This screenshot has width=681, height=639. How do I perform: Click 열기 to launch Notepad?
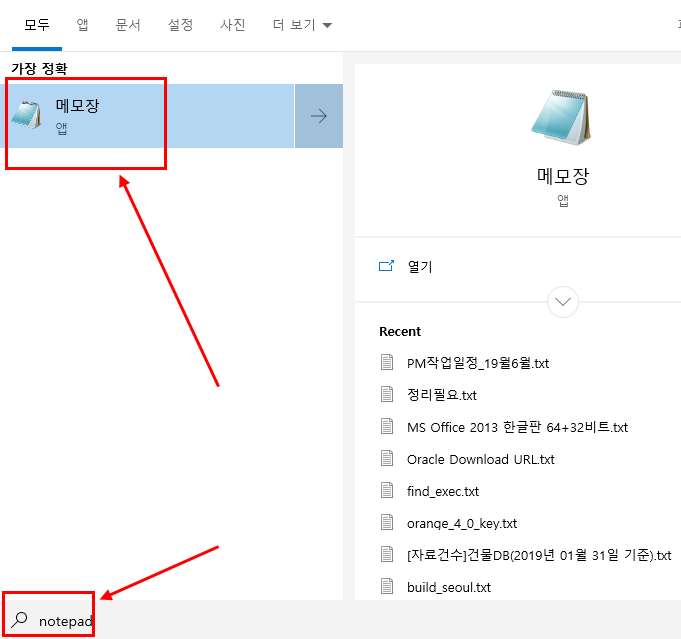click(420, 266)
